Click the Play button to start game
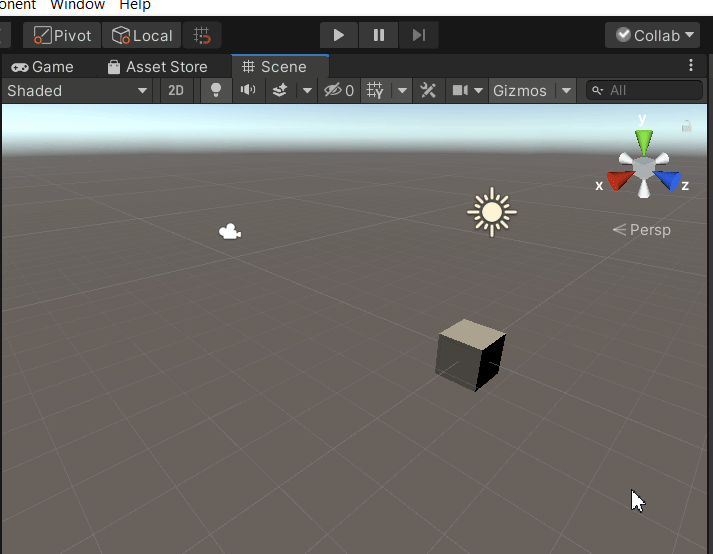 (x=339, y=36)
